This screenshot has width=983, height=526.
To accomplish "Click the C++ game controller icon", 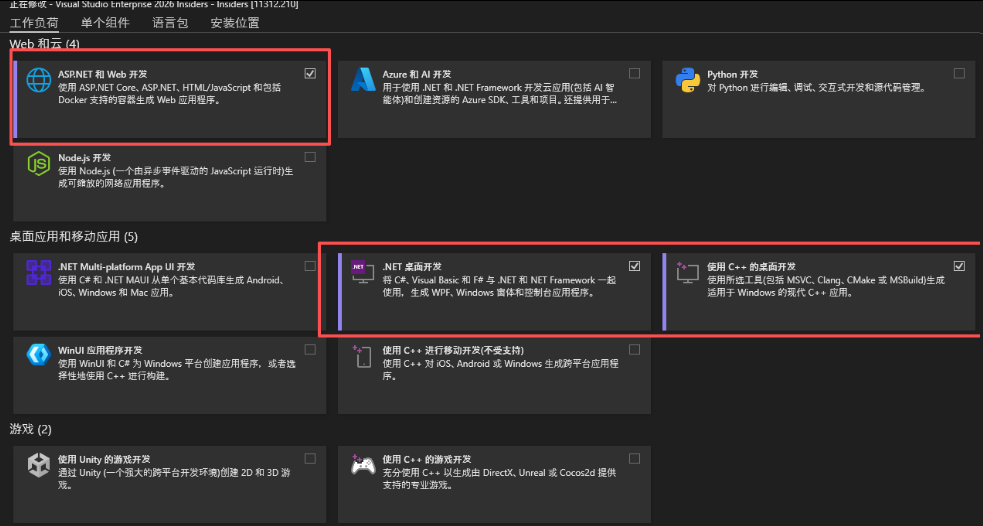I will point(363,464).
